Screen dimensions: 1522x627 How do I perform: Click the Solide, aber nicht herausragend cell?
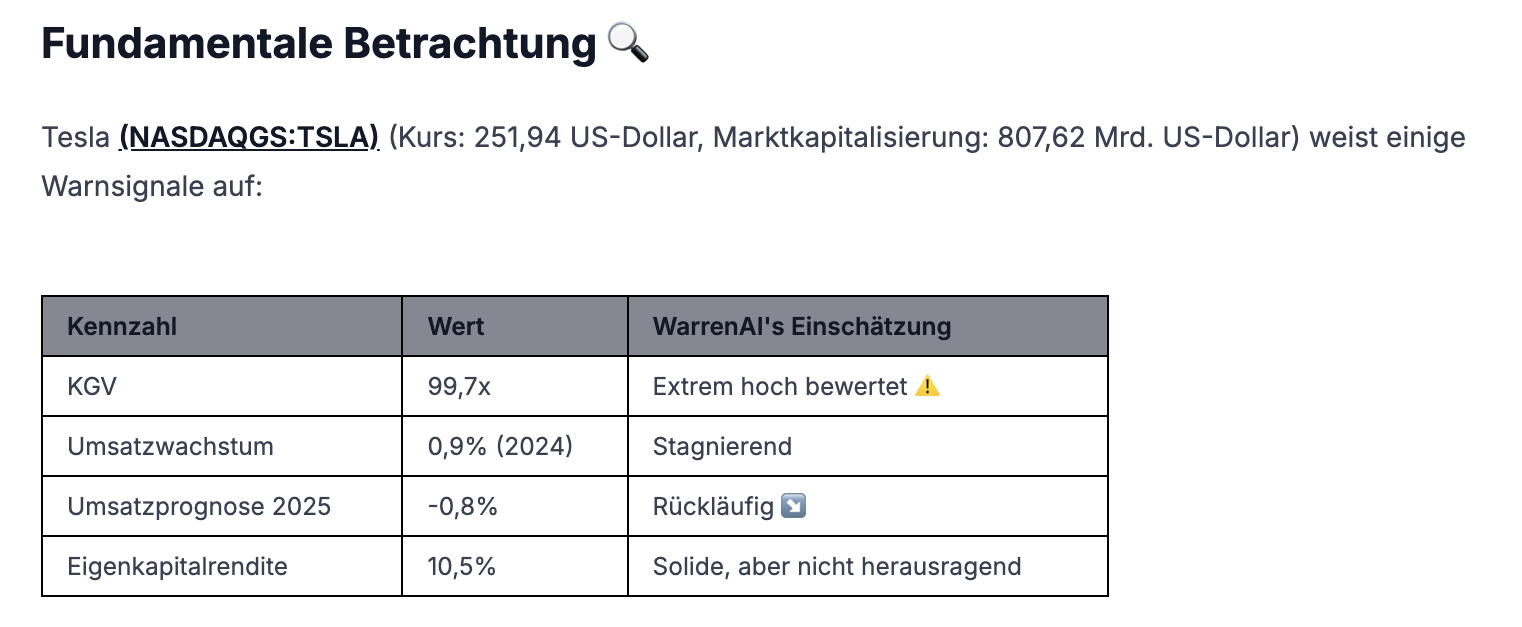pos(868,566)
